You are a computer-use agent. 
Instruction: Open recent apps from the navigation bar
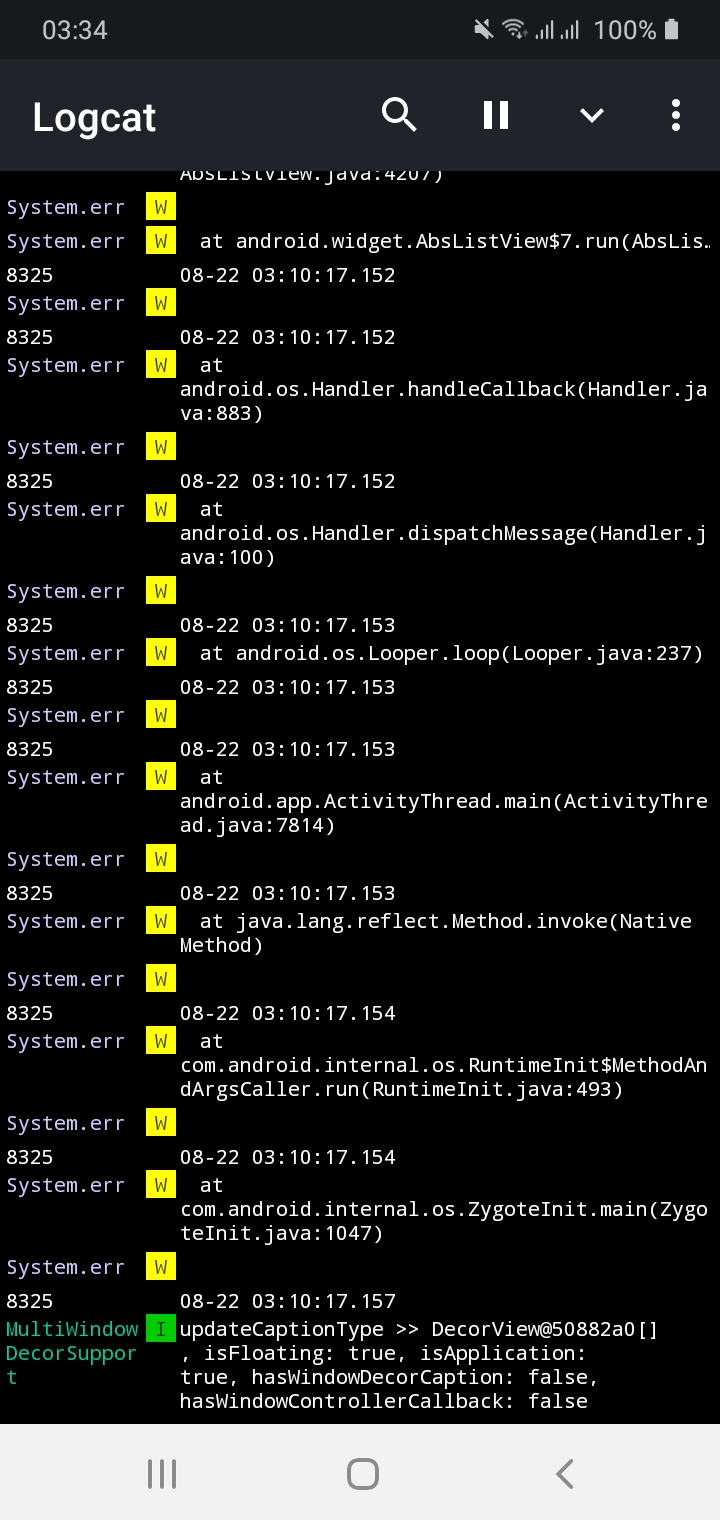(x=161, y=1472)
